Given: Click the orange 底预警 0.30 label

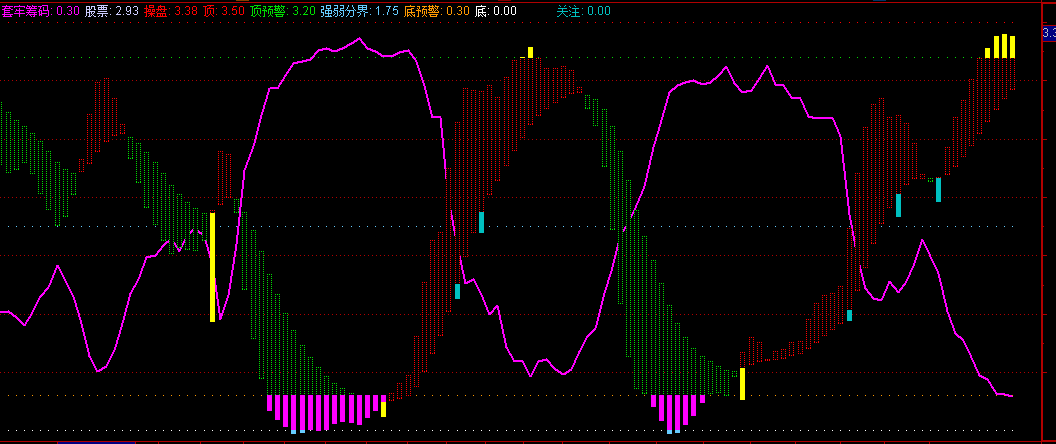Looking at the screenshot, I should pyautogui.click(x=437, y=11).
